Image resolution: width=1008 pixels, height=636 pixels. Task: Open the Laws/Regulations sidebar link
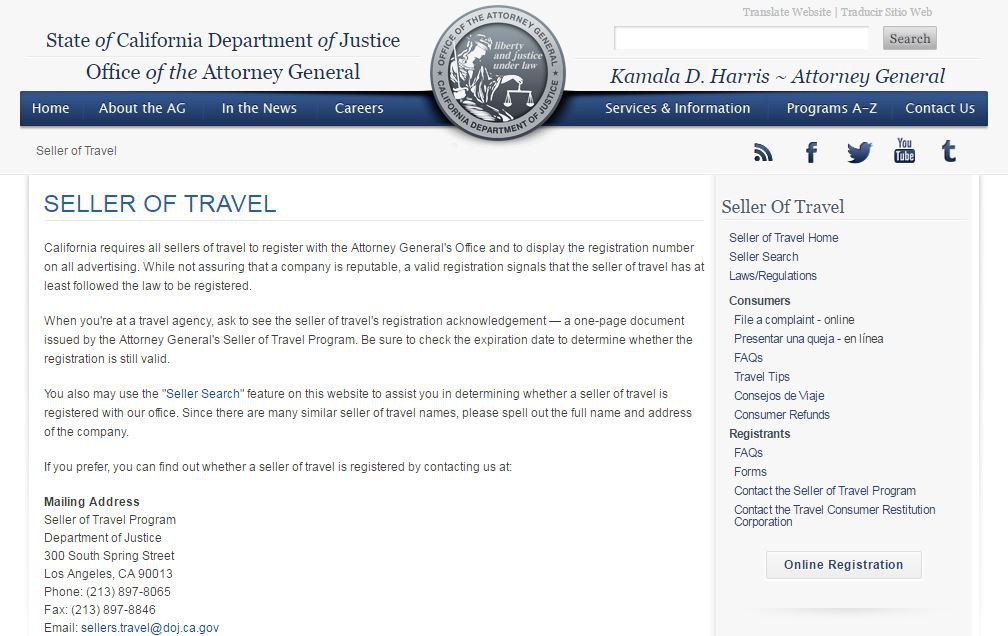pos(773,276)
